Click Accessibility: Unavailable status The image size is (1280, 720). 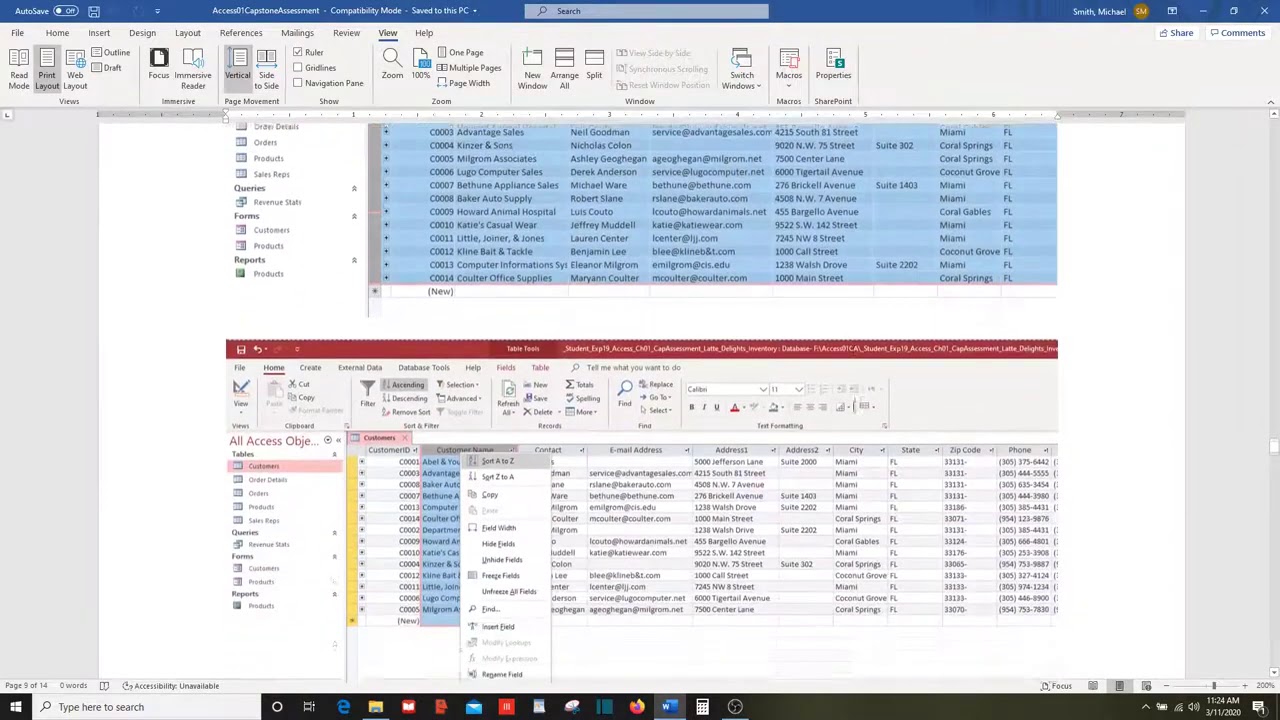[x=171, y=686]
